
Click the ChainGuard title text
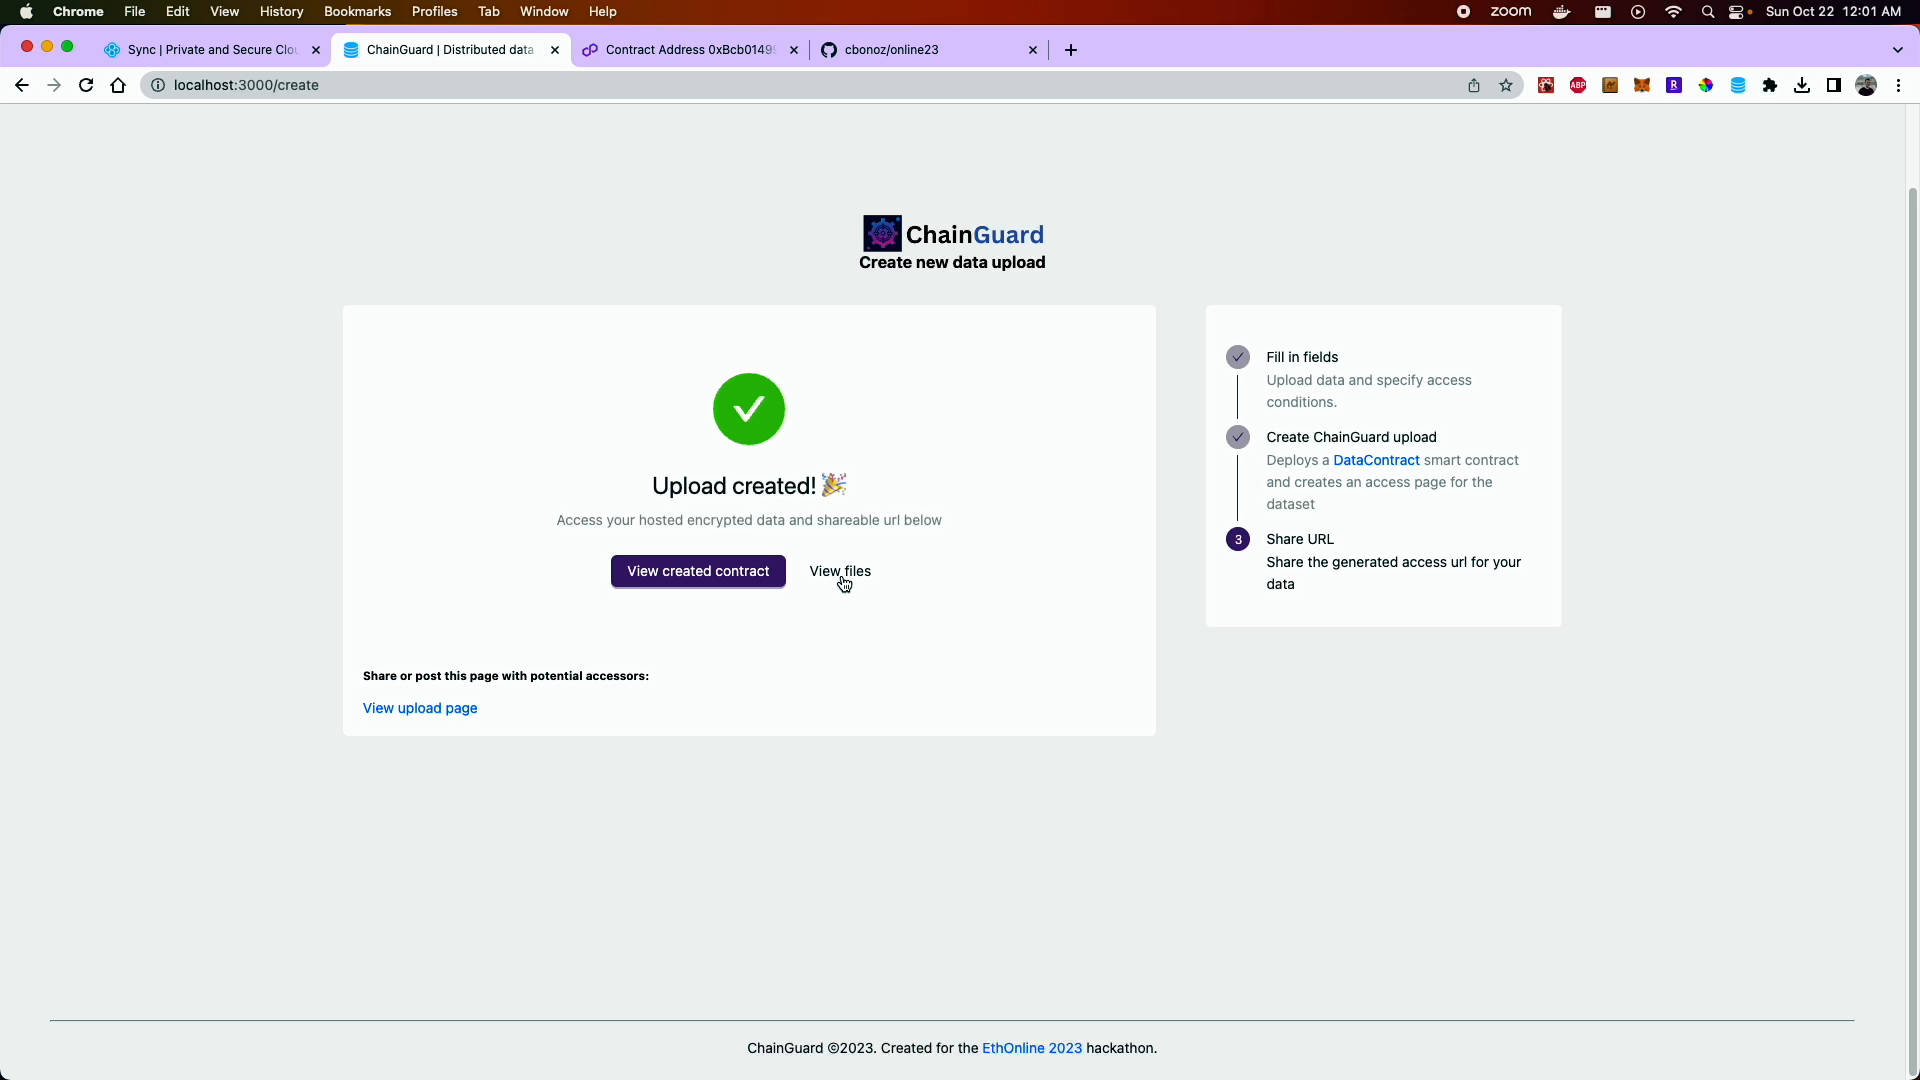point(975,234)
